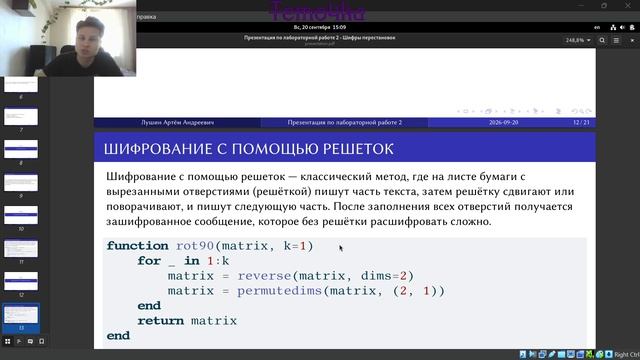Close the document viewer with the X button
This screenshot has height=360, width=640.
click(632, 40)
